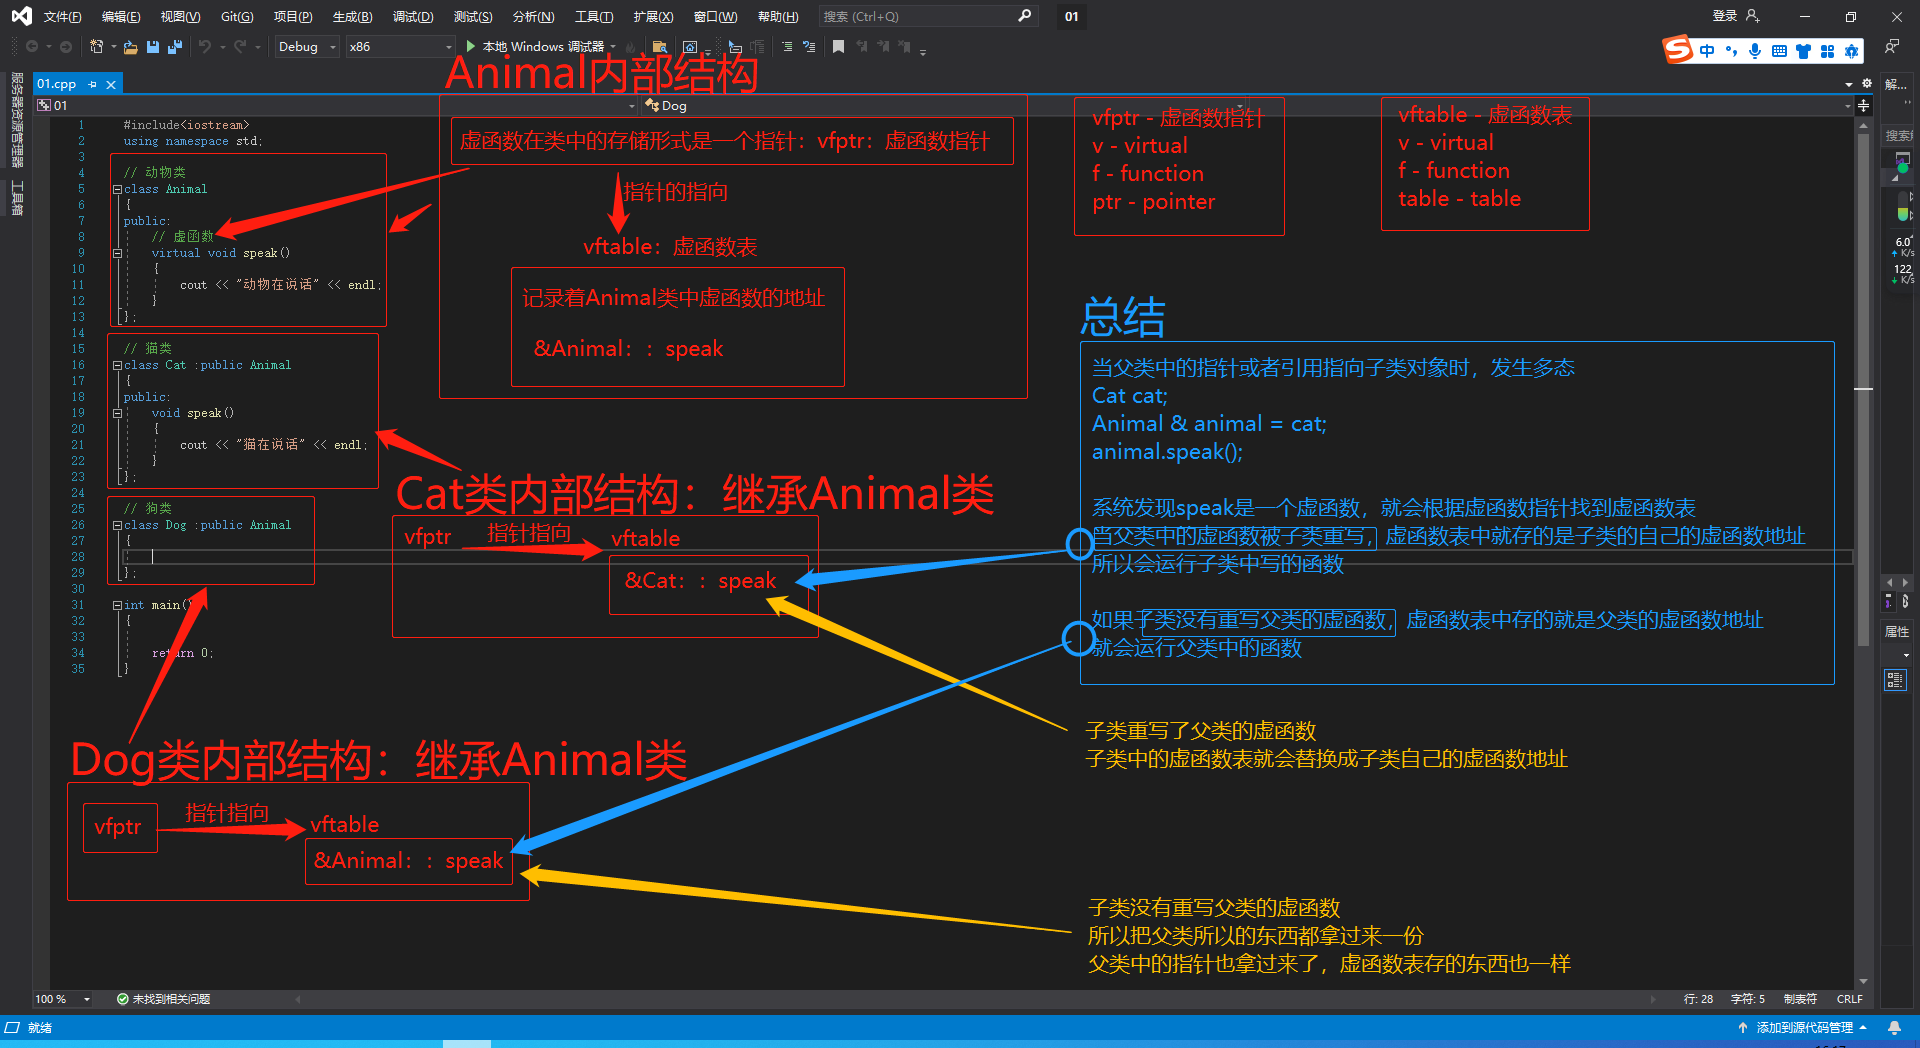Undo the last edit
This screenshot has height=1048, width=1920.
click(205, 47)
